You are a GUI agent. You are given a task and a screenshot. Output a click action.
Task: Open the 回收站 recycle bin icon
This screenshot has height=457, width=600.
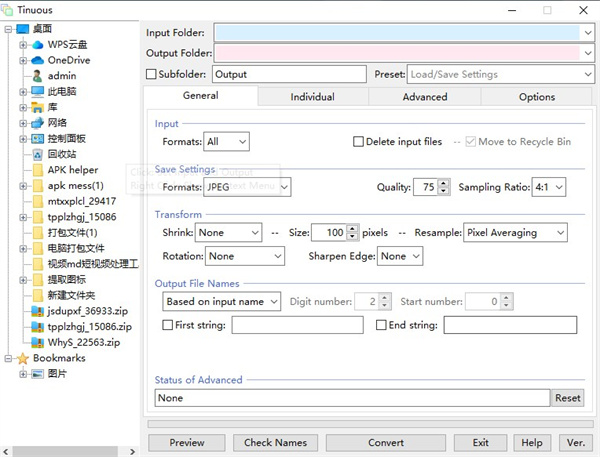point(37,154)
